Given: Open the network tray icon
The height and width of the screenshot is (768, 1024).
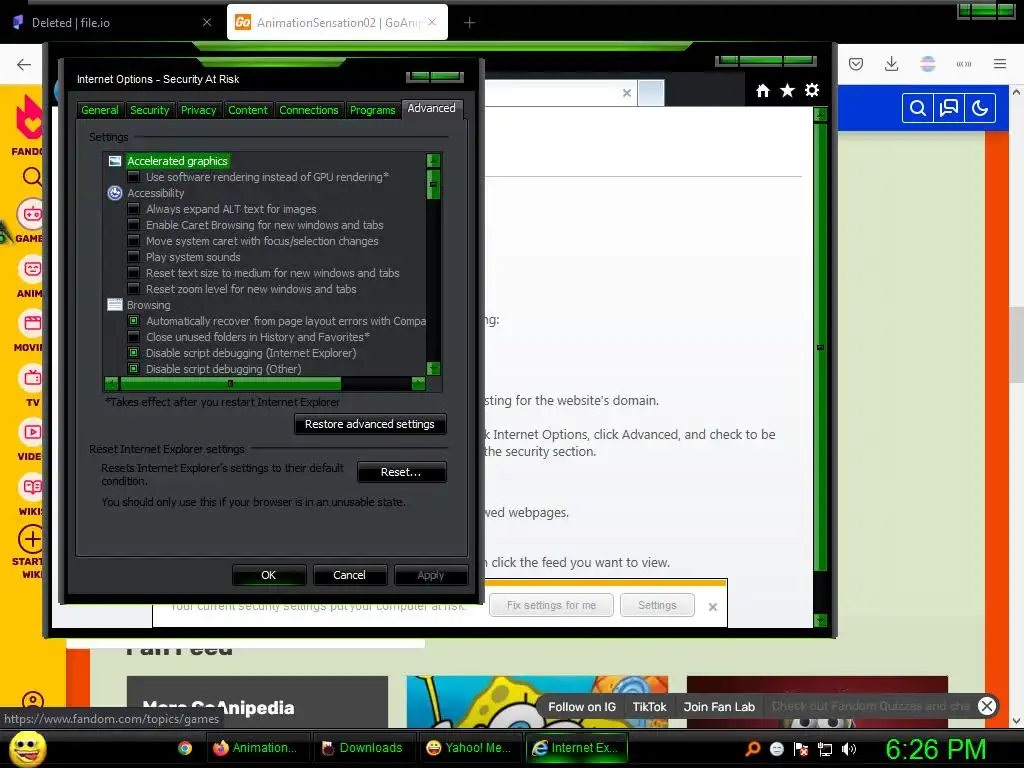Looking at the screenshot, I should pos(825,749).
